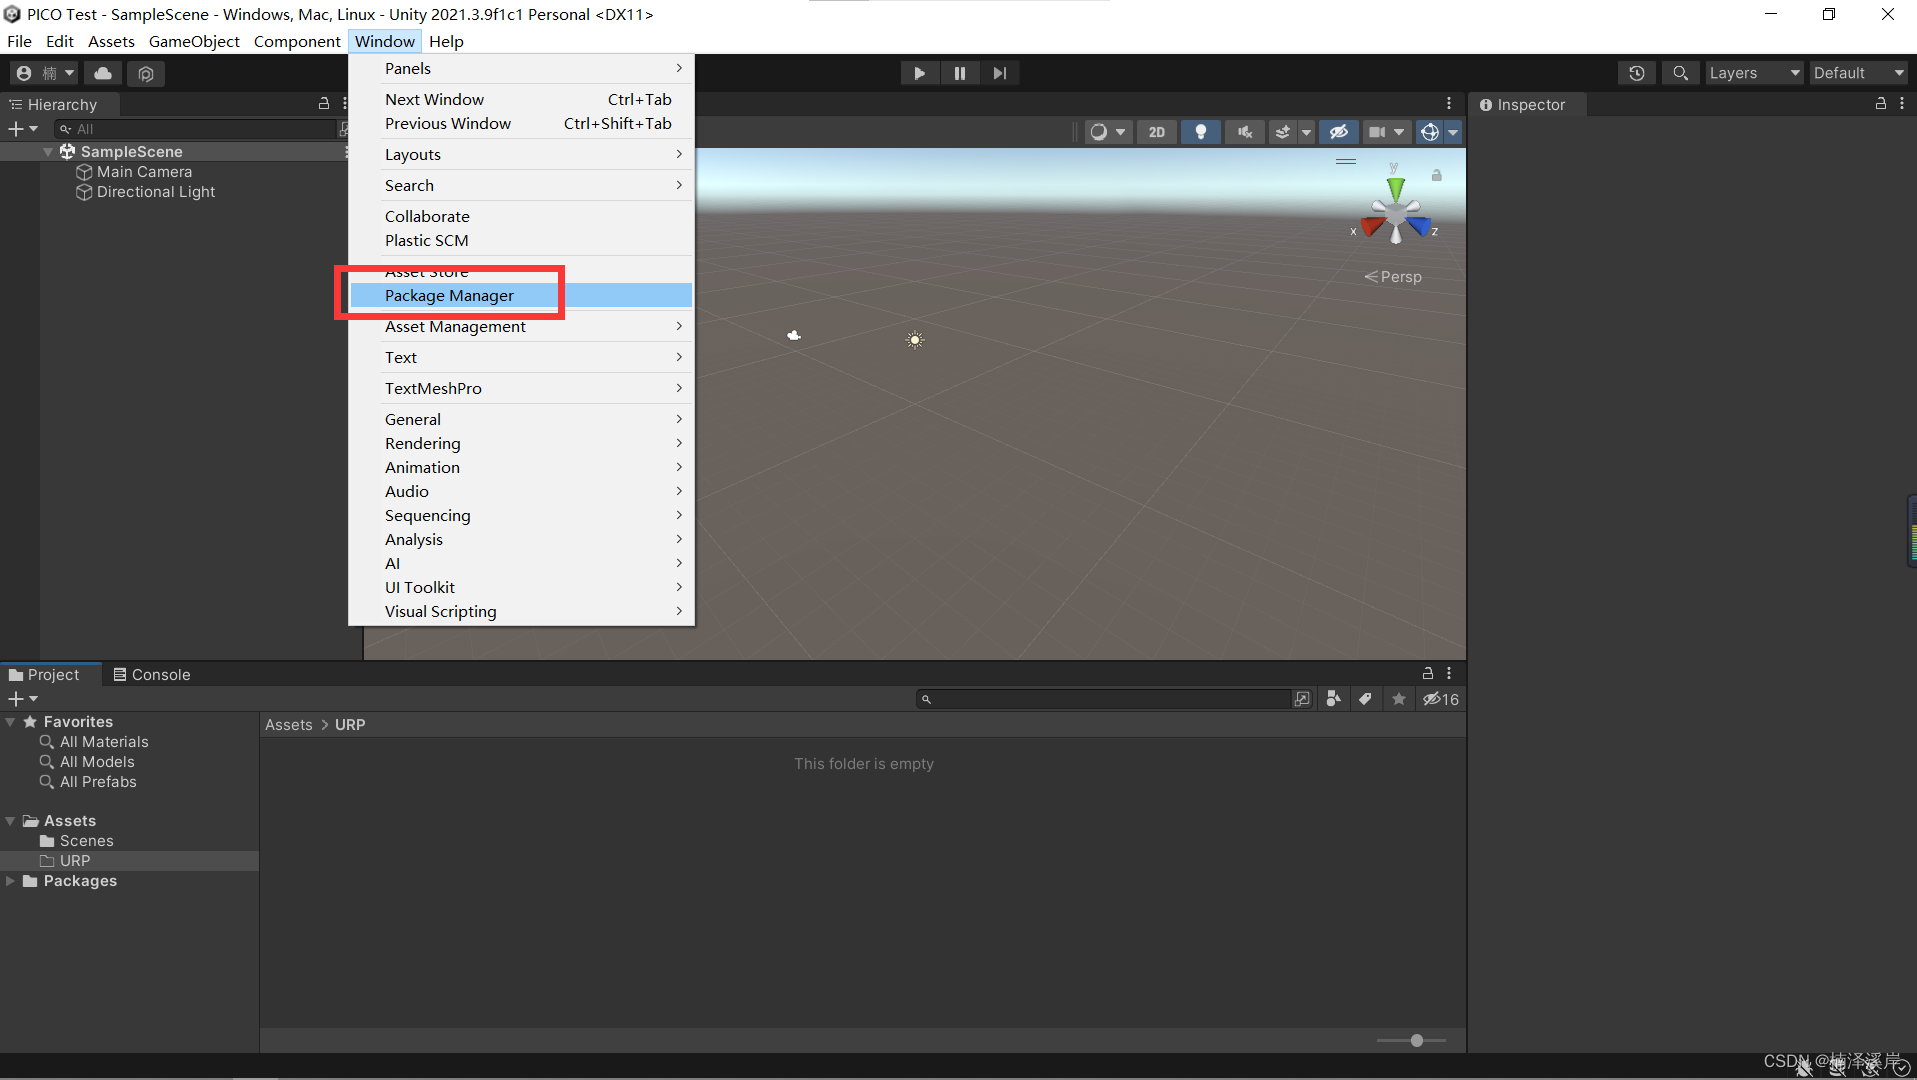Click the version control icon next to cloud

point(146,73)
